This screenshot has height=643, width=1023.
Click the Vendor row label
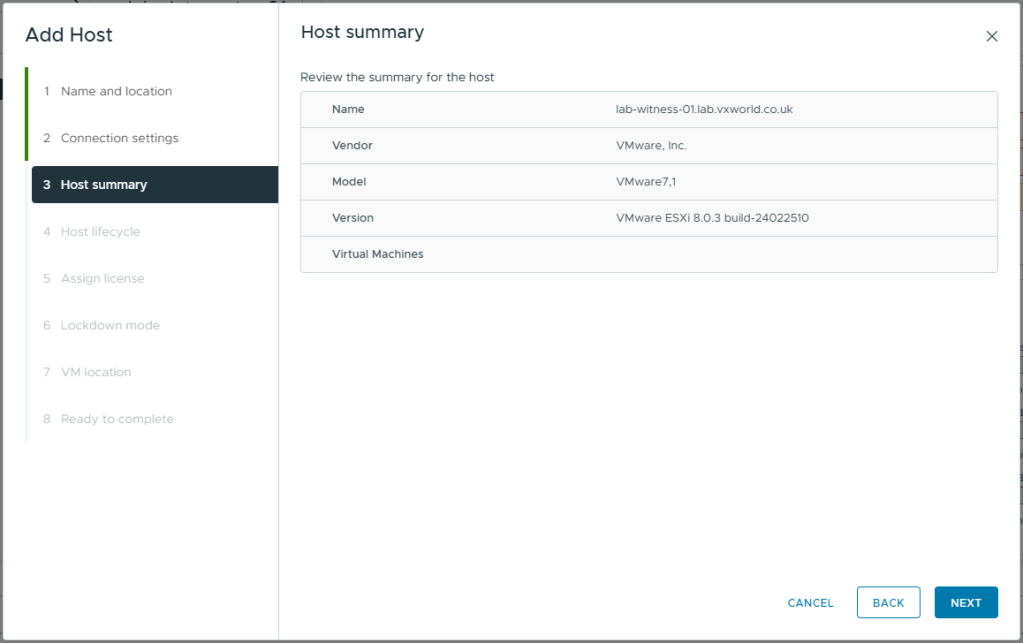pos(352,146)
